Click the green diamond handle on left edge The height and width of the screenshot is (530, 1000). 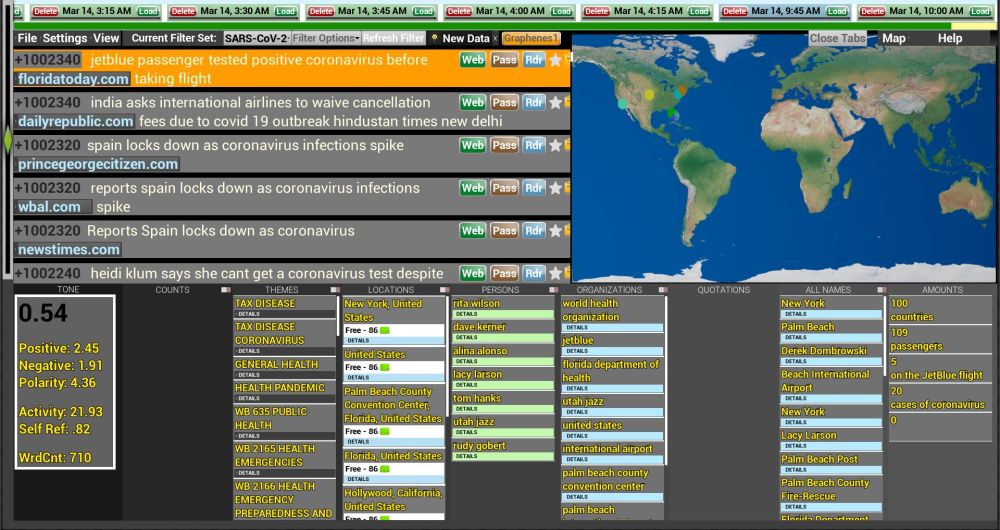coord(8,141)
